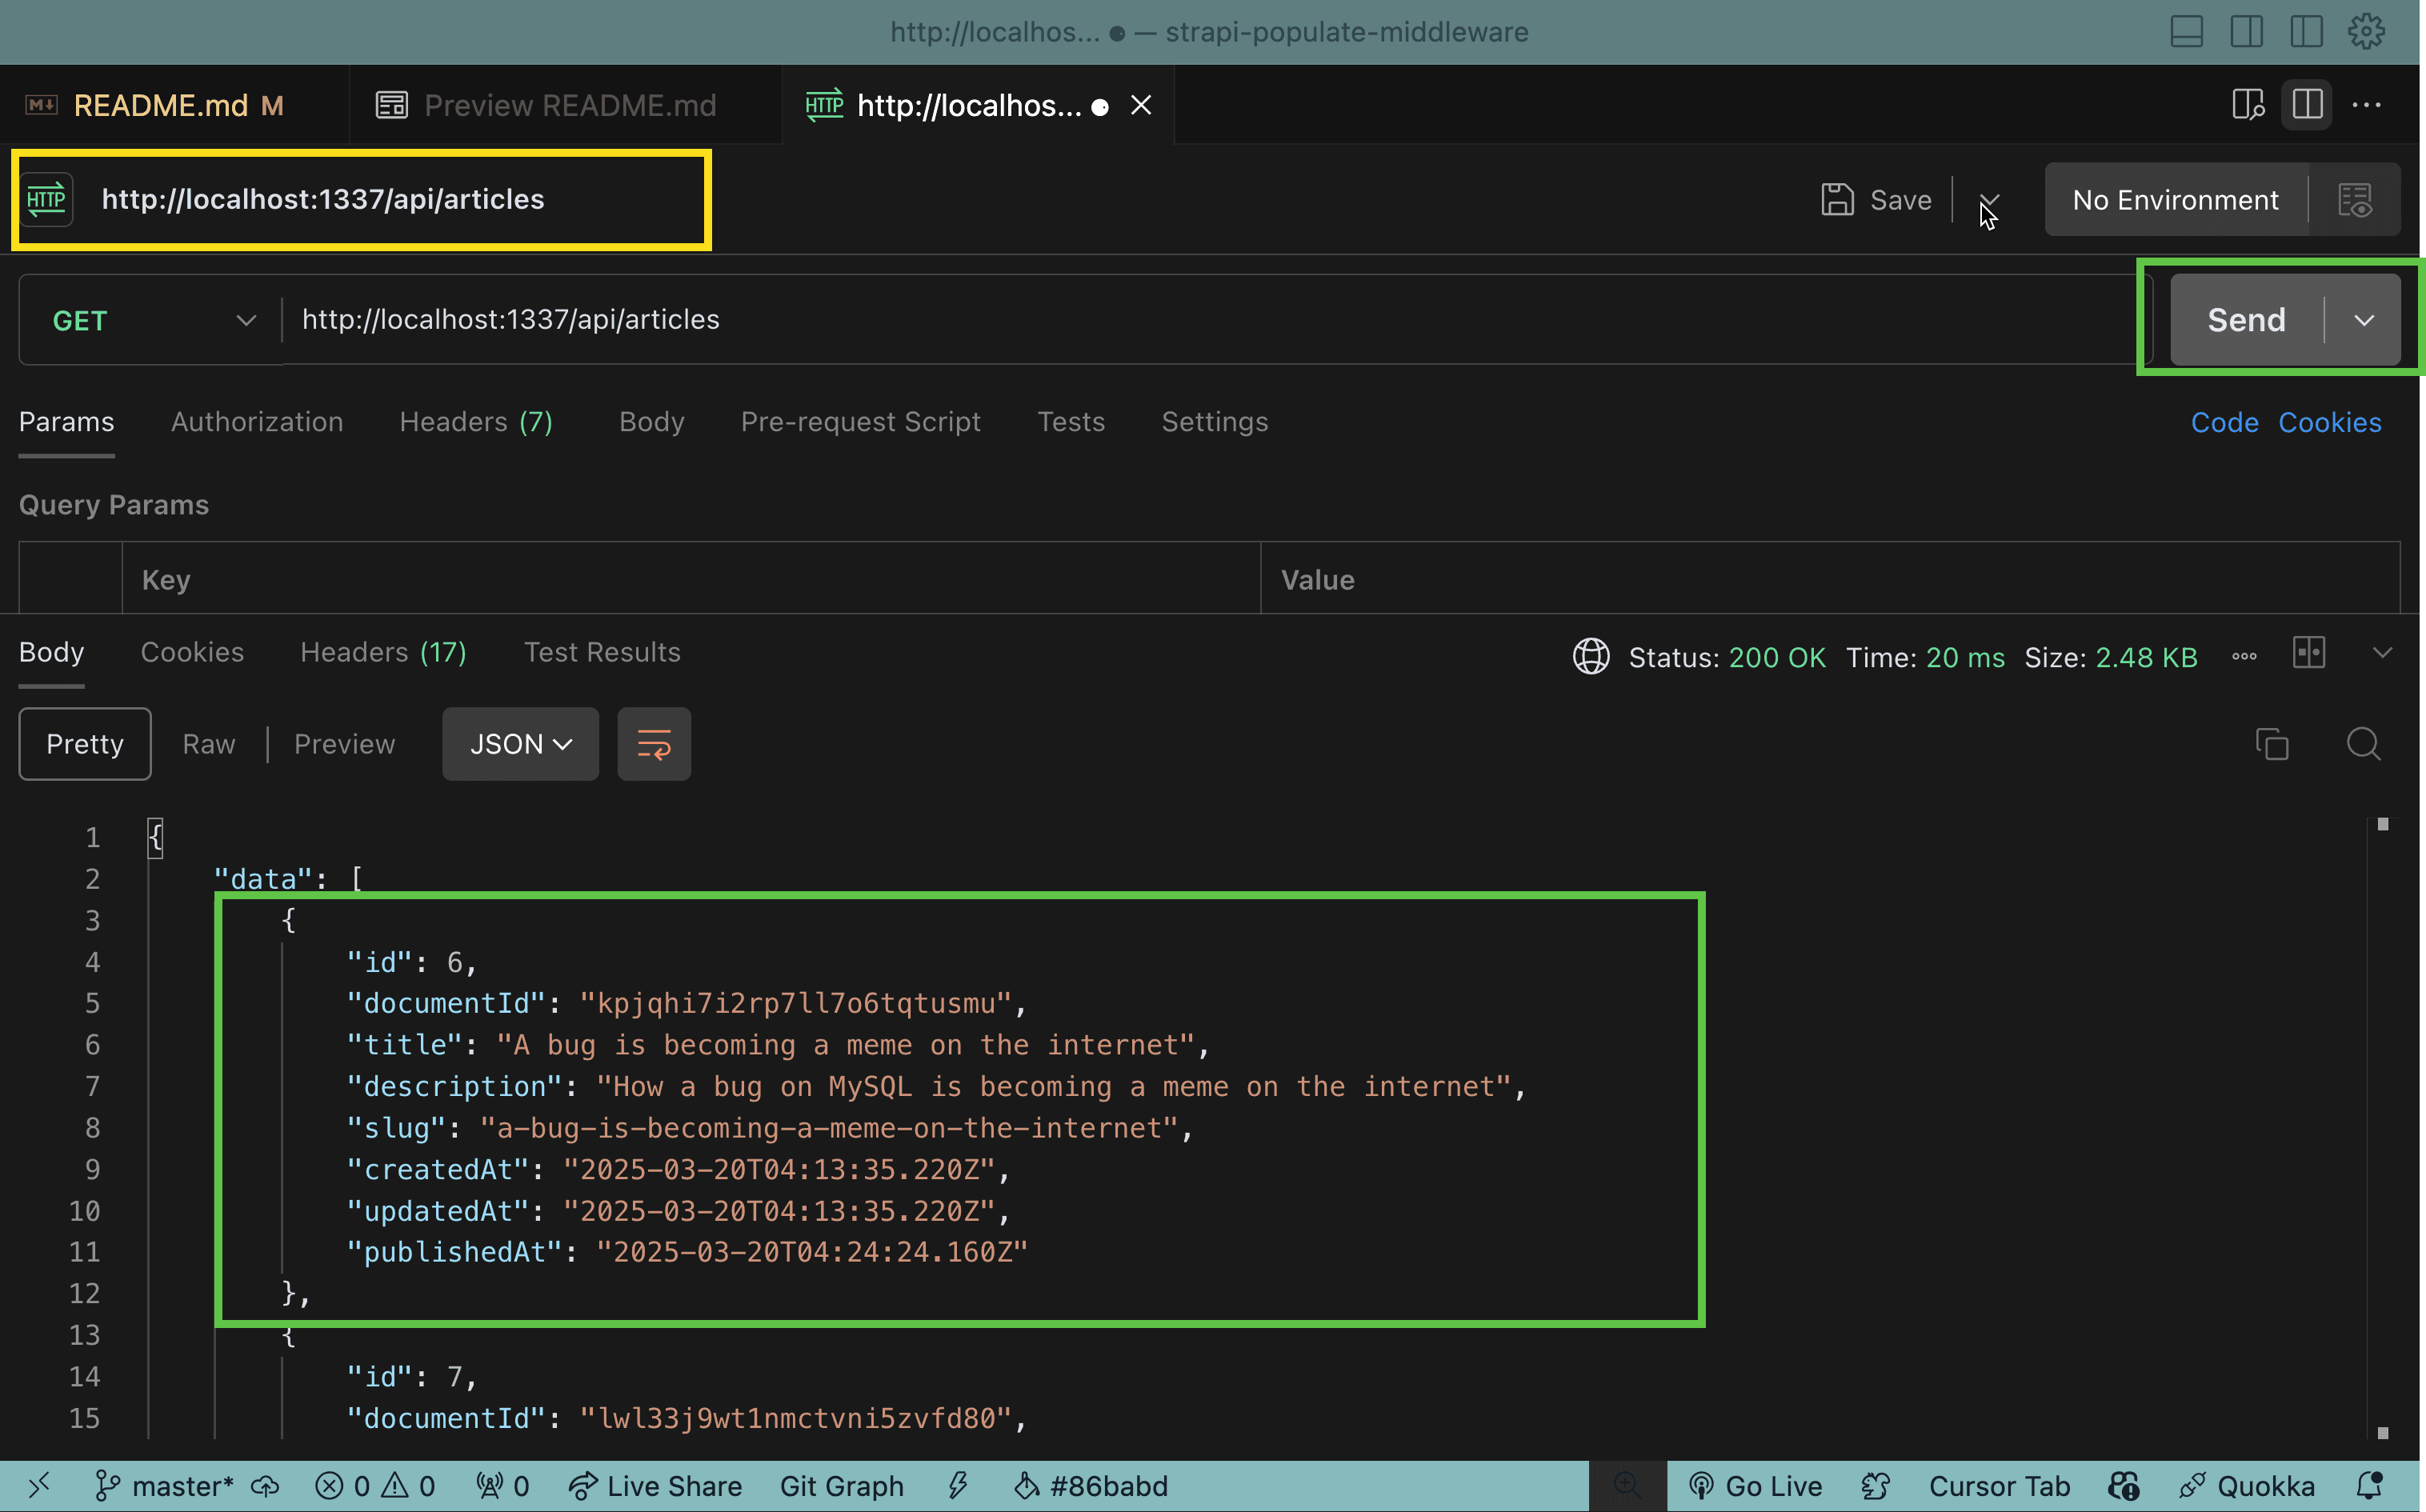Viewport: 2426px width, 1512px height.
Task: Click the Cookies link
Action: [x=2329, y=423]
